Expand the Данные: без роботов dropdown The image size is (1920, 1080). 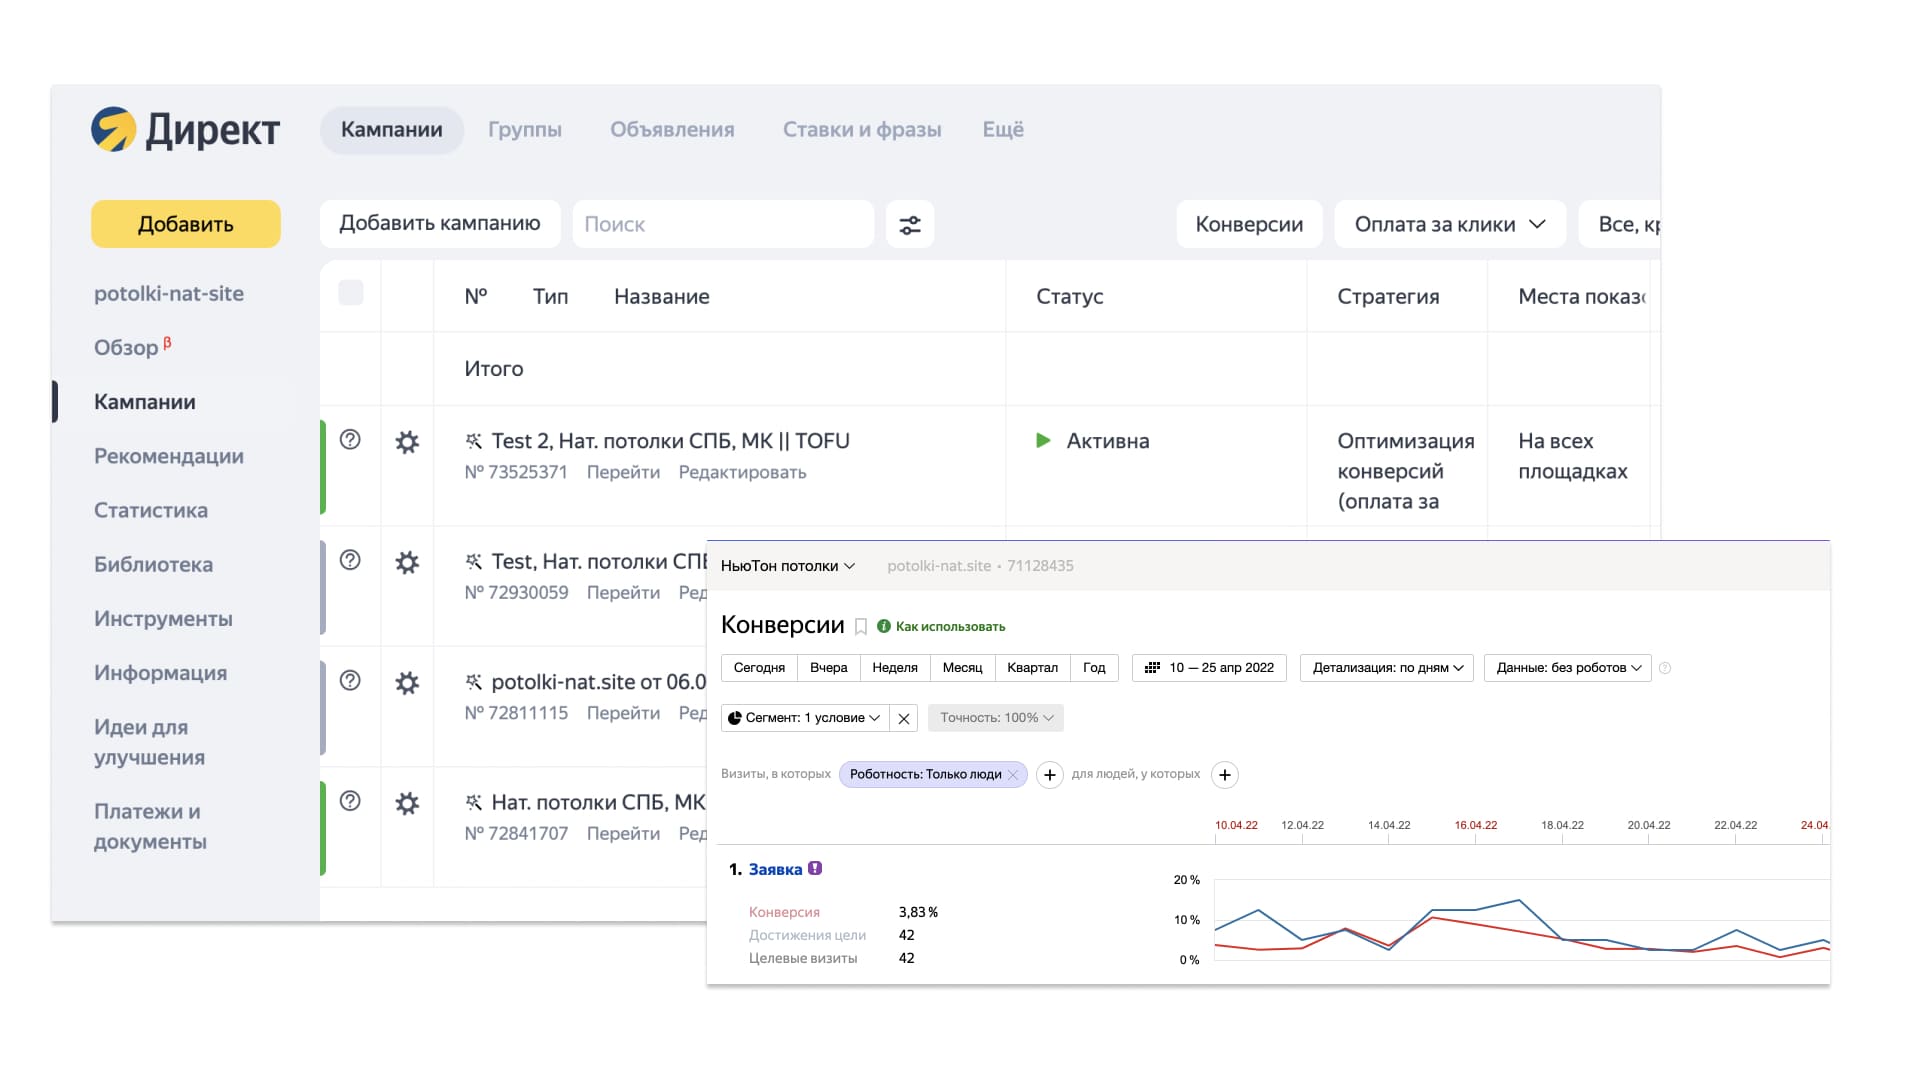1567,668
